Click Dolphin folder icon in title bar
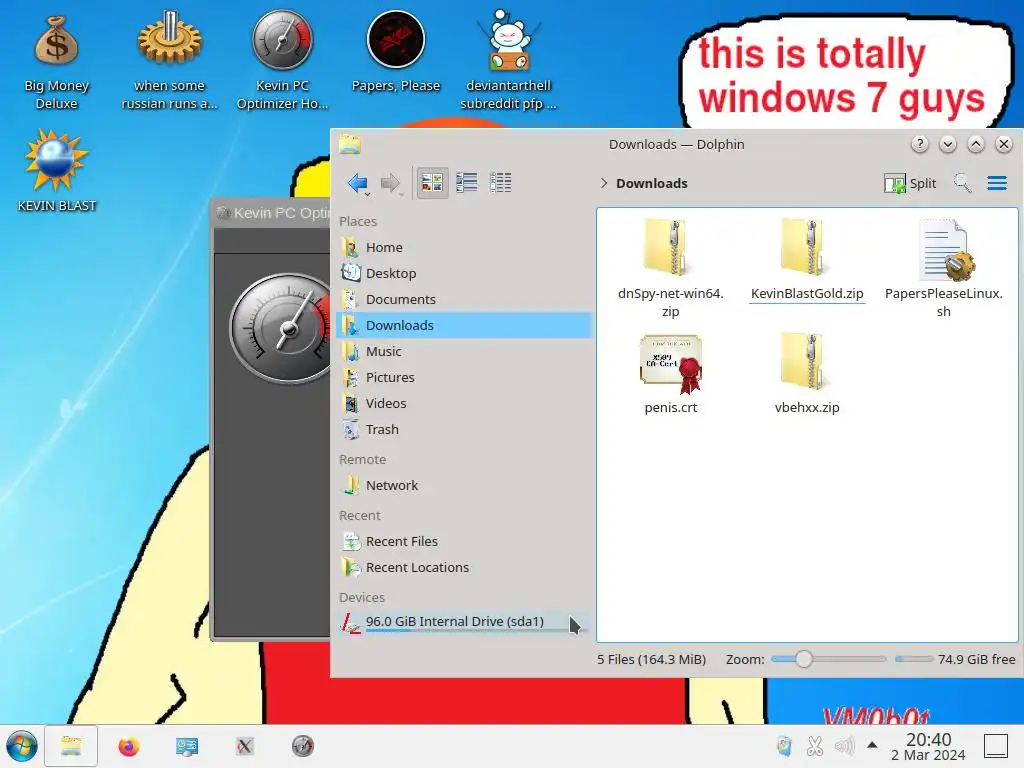This screenshot has height=768, width=1024. [350, 144]
